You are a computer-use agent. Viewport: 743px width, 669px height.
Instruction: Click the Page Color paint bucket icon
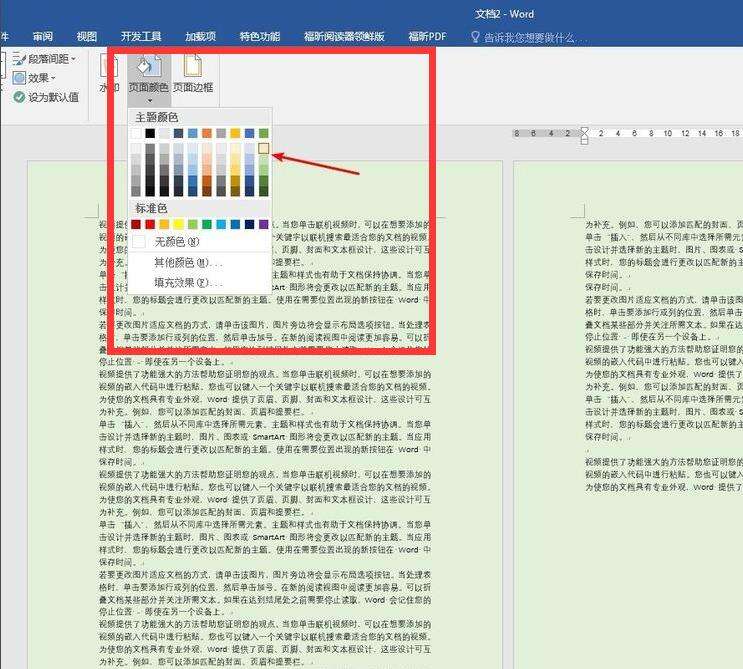tap(149, 66)
